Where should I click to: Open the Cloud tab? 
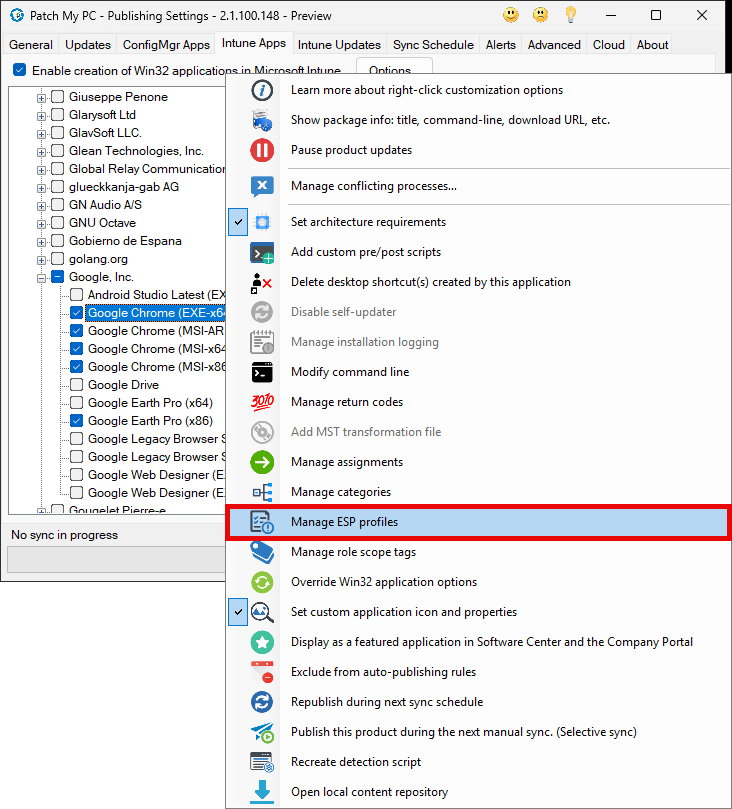click(609, 45)
